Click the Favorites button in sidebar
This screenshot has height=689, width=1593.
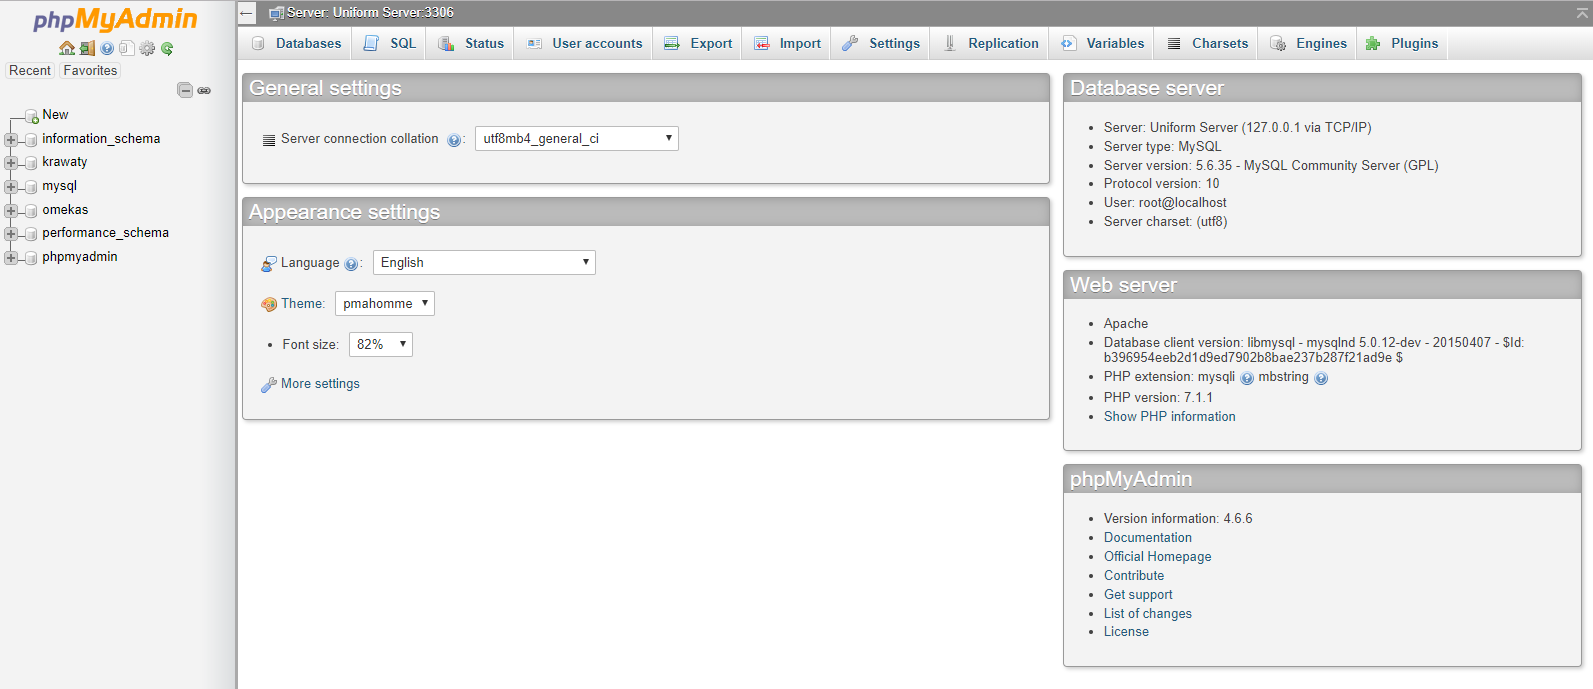coord(90,71)
